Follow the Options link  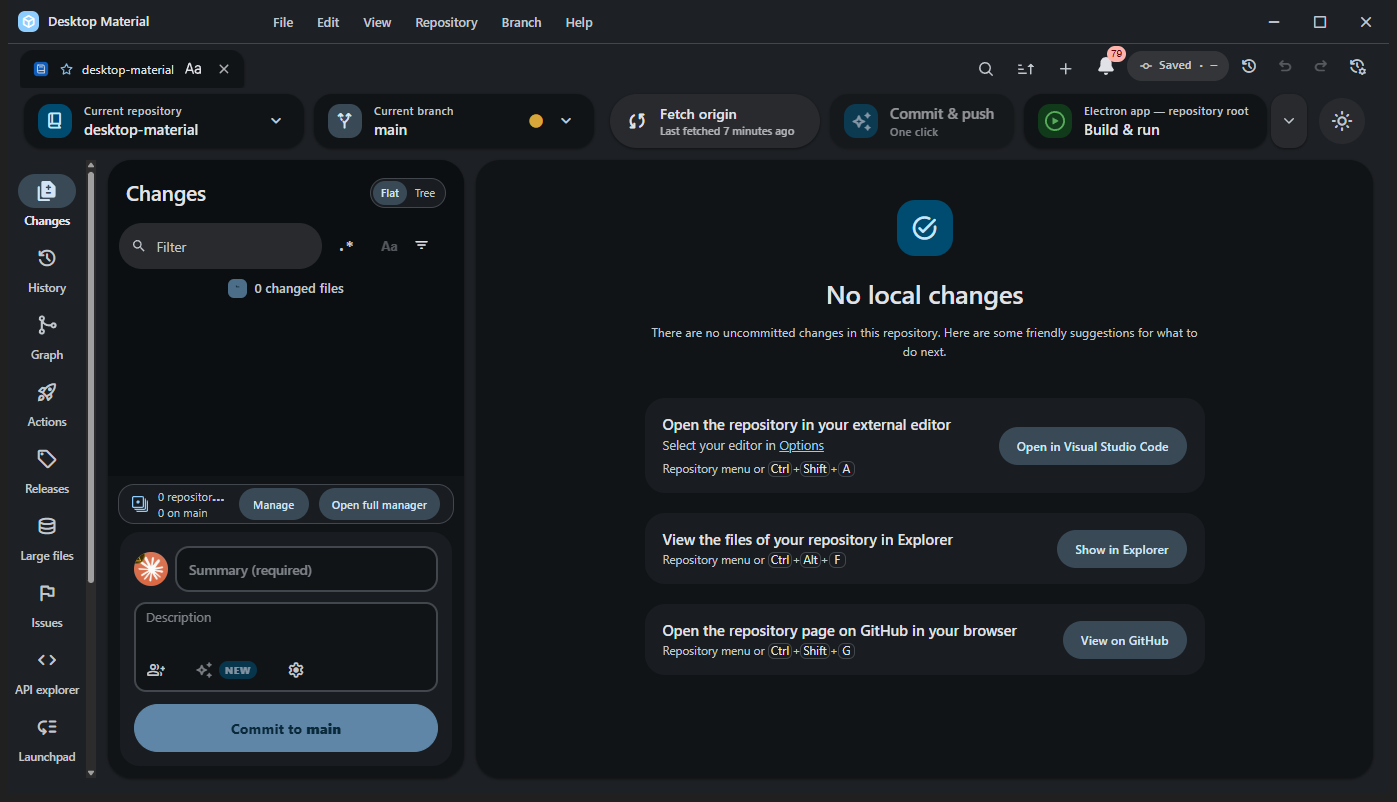pos(802,446)
